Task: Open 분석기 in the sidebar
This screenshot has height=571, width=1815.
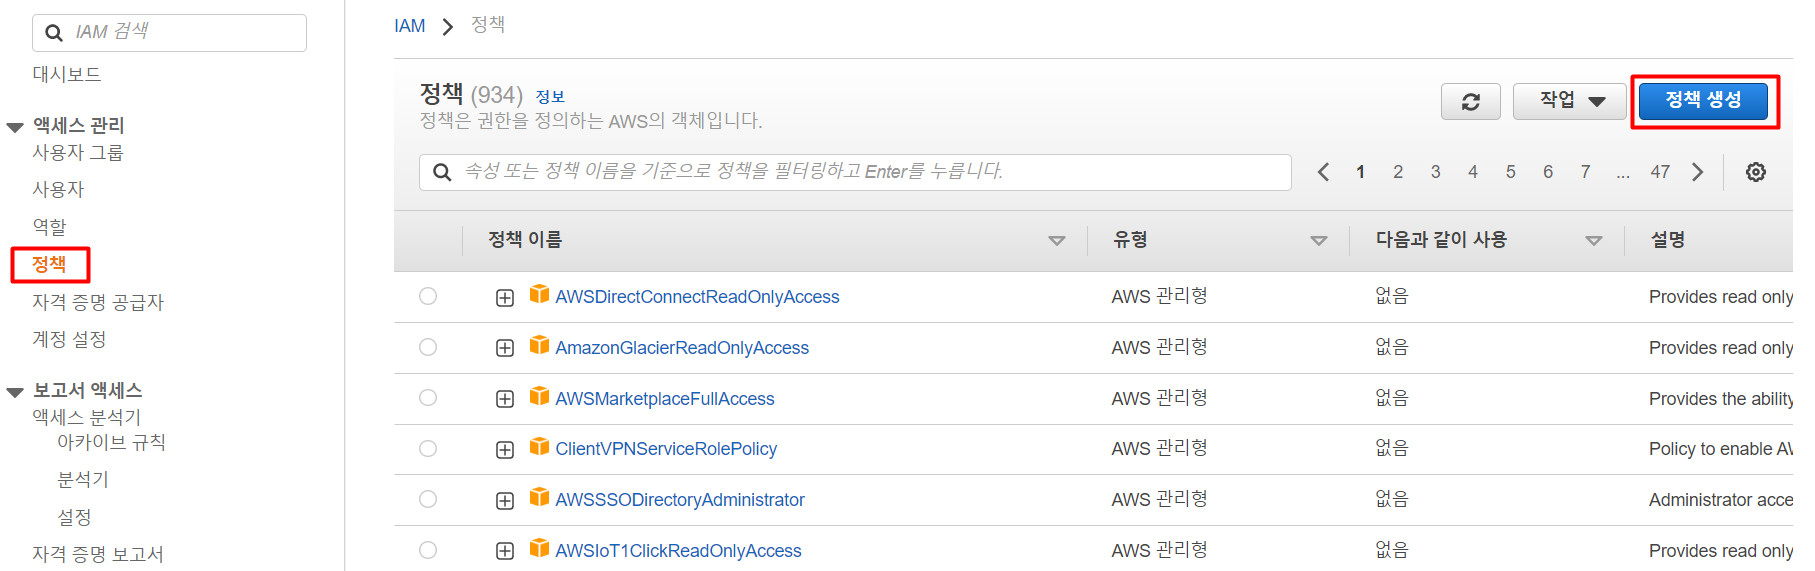Action: (83, 479)
